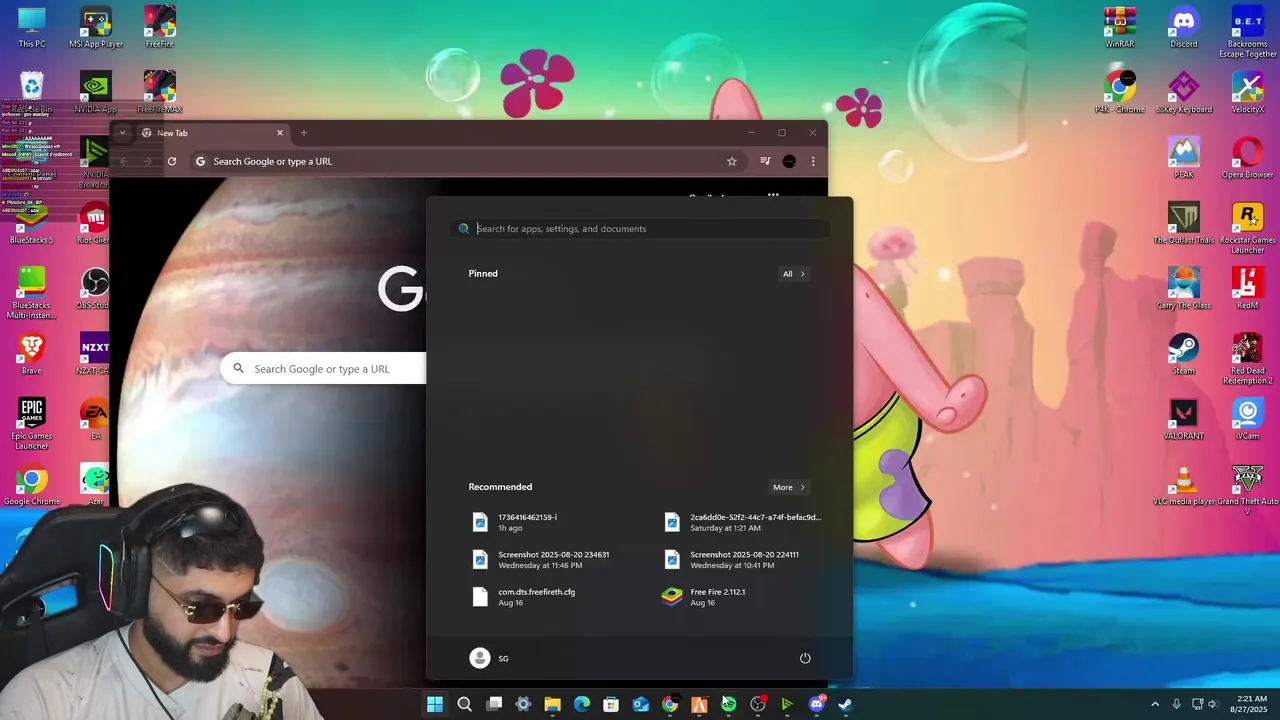Show hidden system tray icons chevron
This screenshot has width=1280, height=720.
pos(1155,704)
